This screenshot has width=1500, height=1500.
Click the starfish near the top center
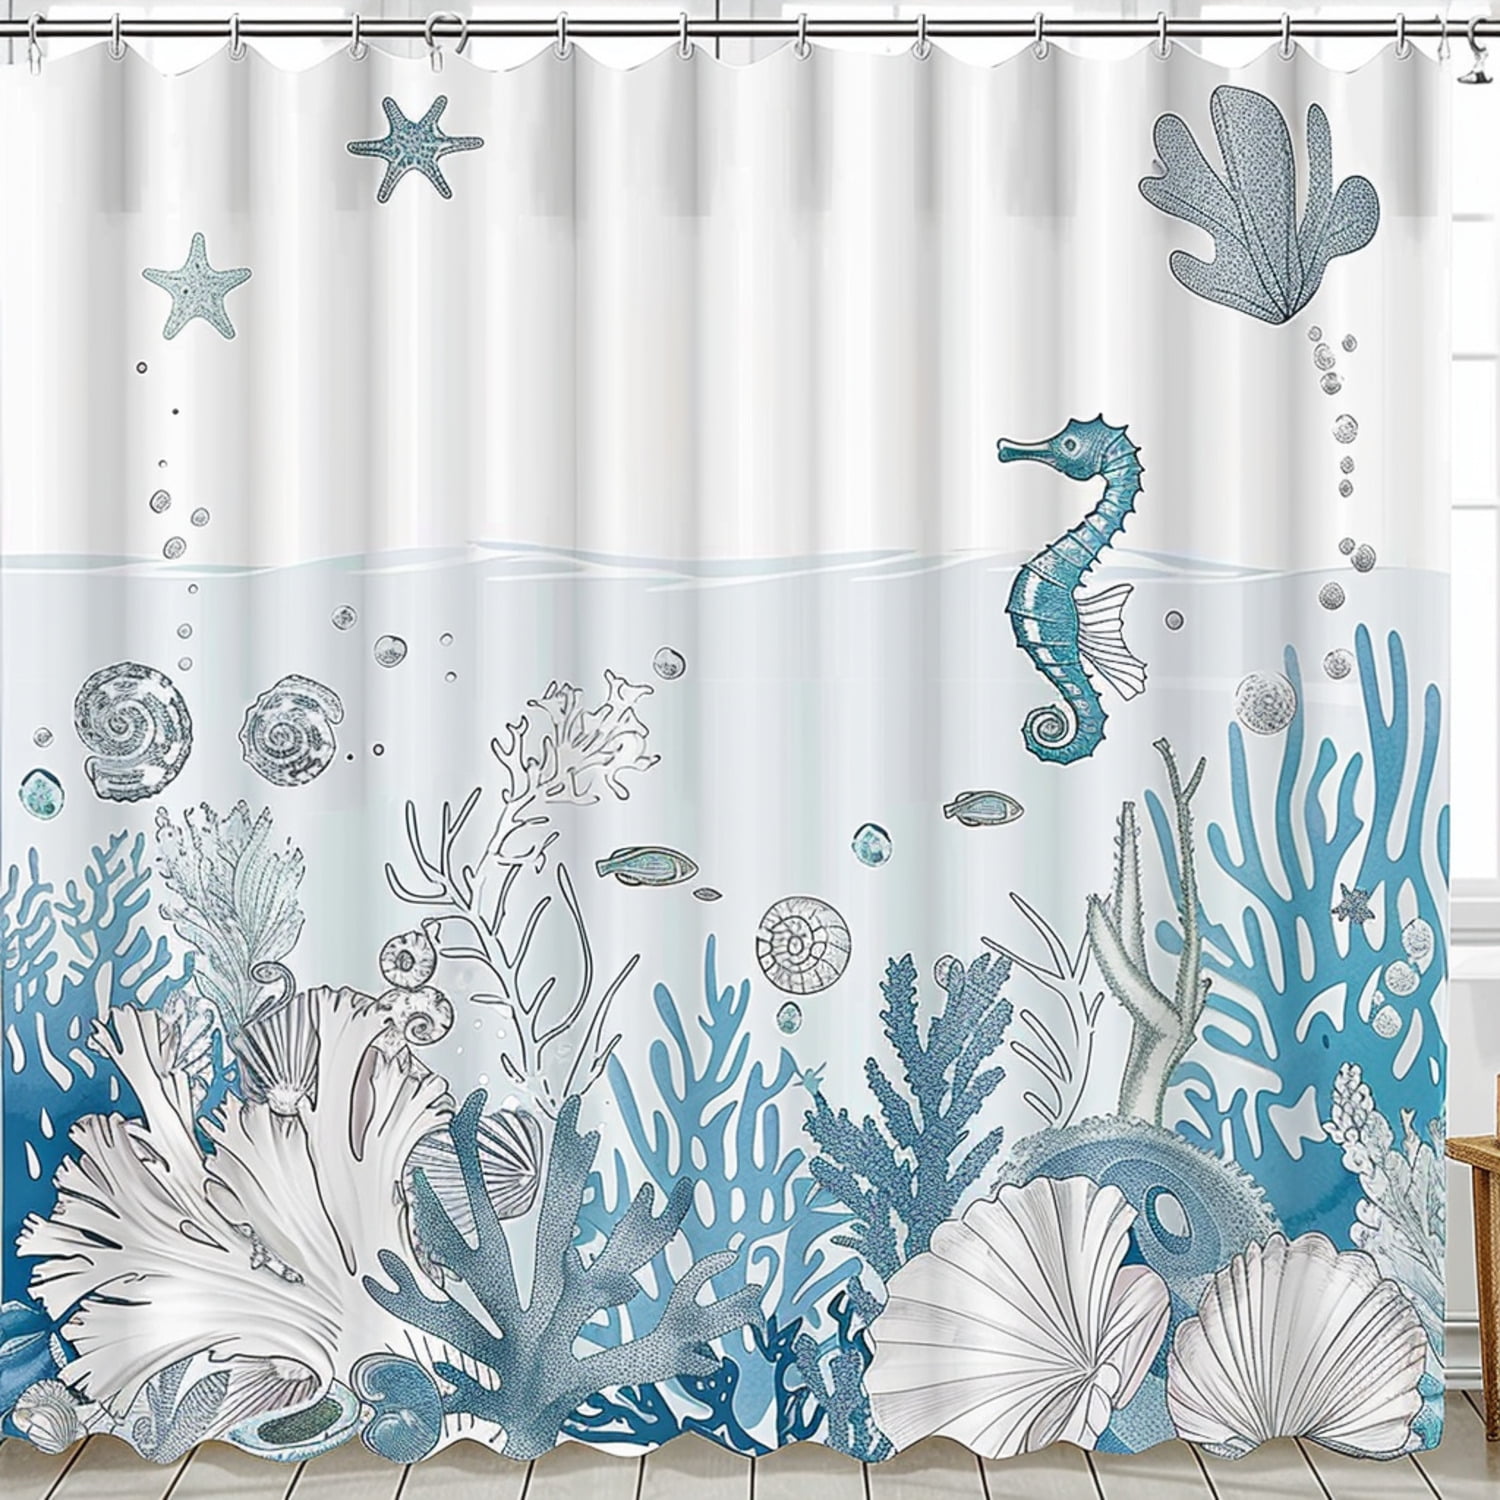tap(410, 145)
